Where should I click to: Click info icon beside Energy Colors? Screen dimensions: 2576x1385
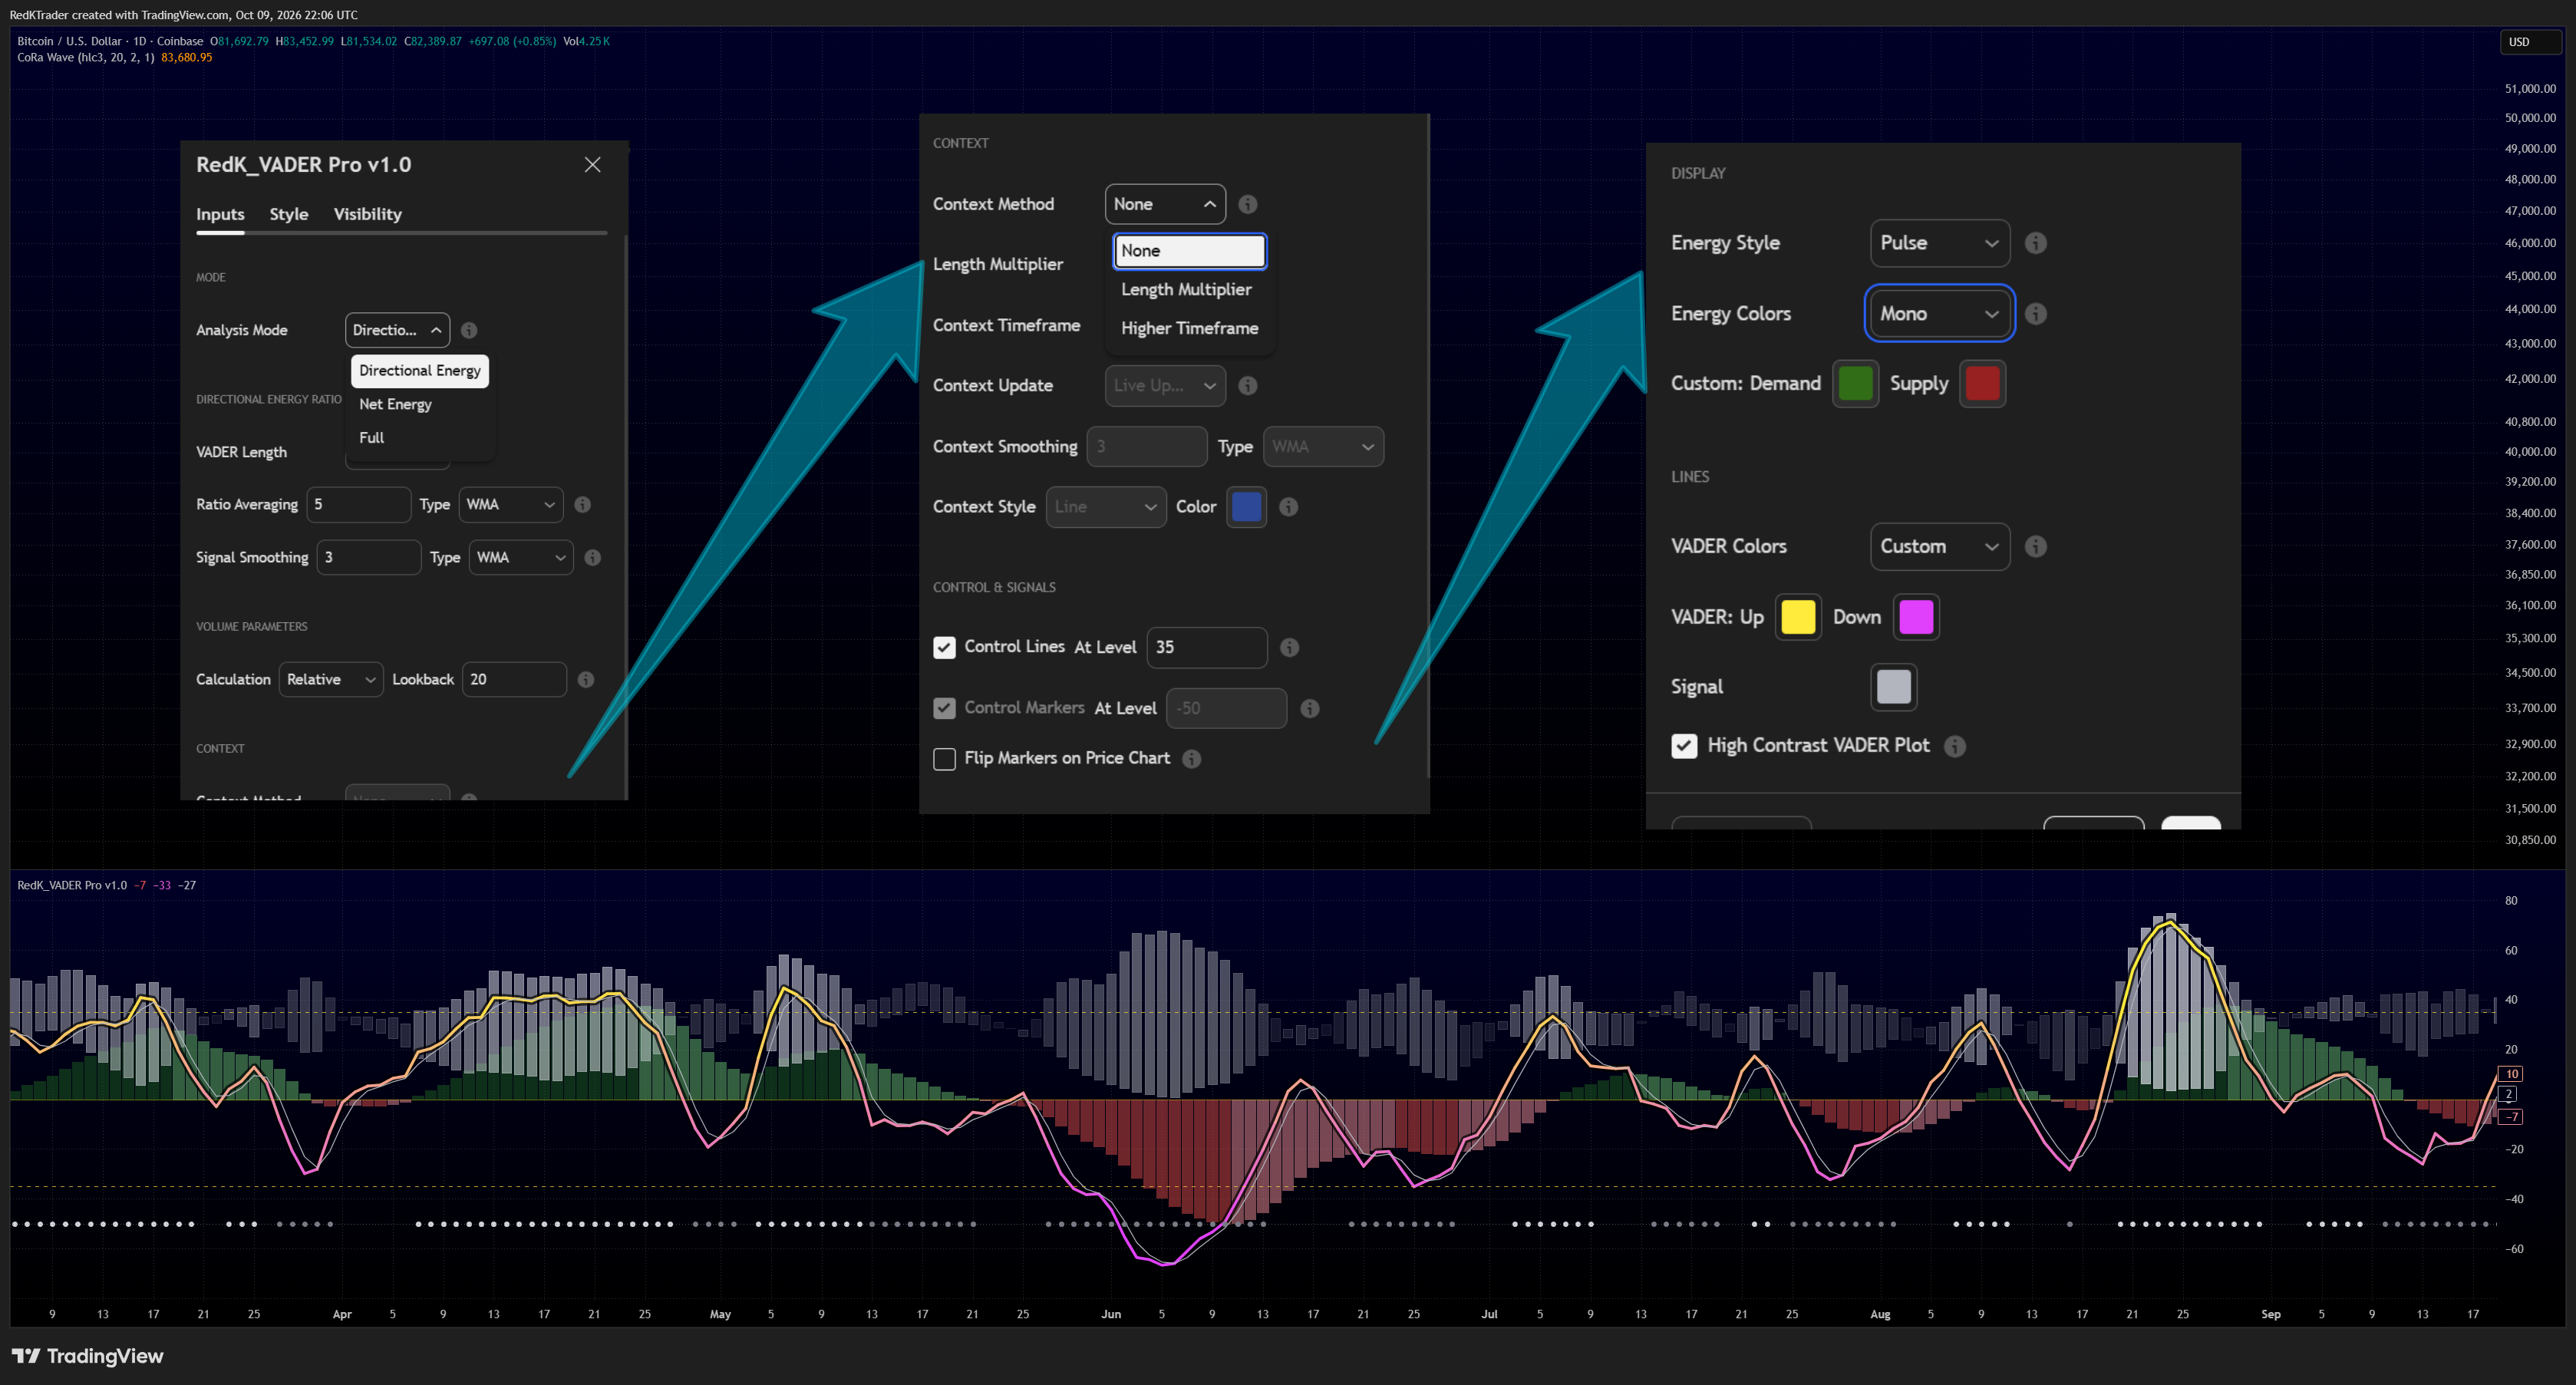pos(2036,314)
